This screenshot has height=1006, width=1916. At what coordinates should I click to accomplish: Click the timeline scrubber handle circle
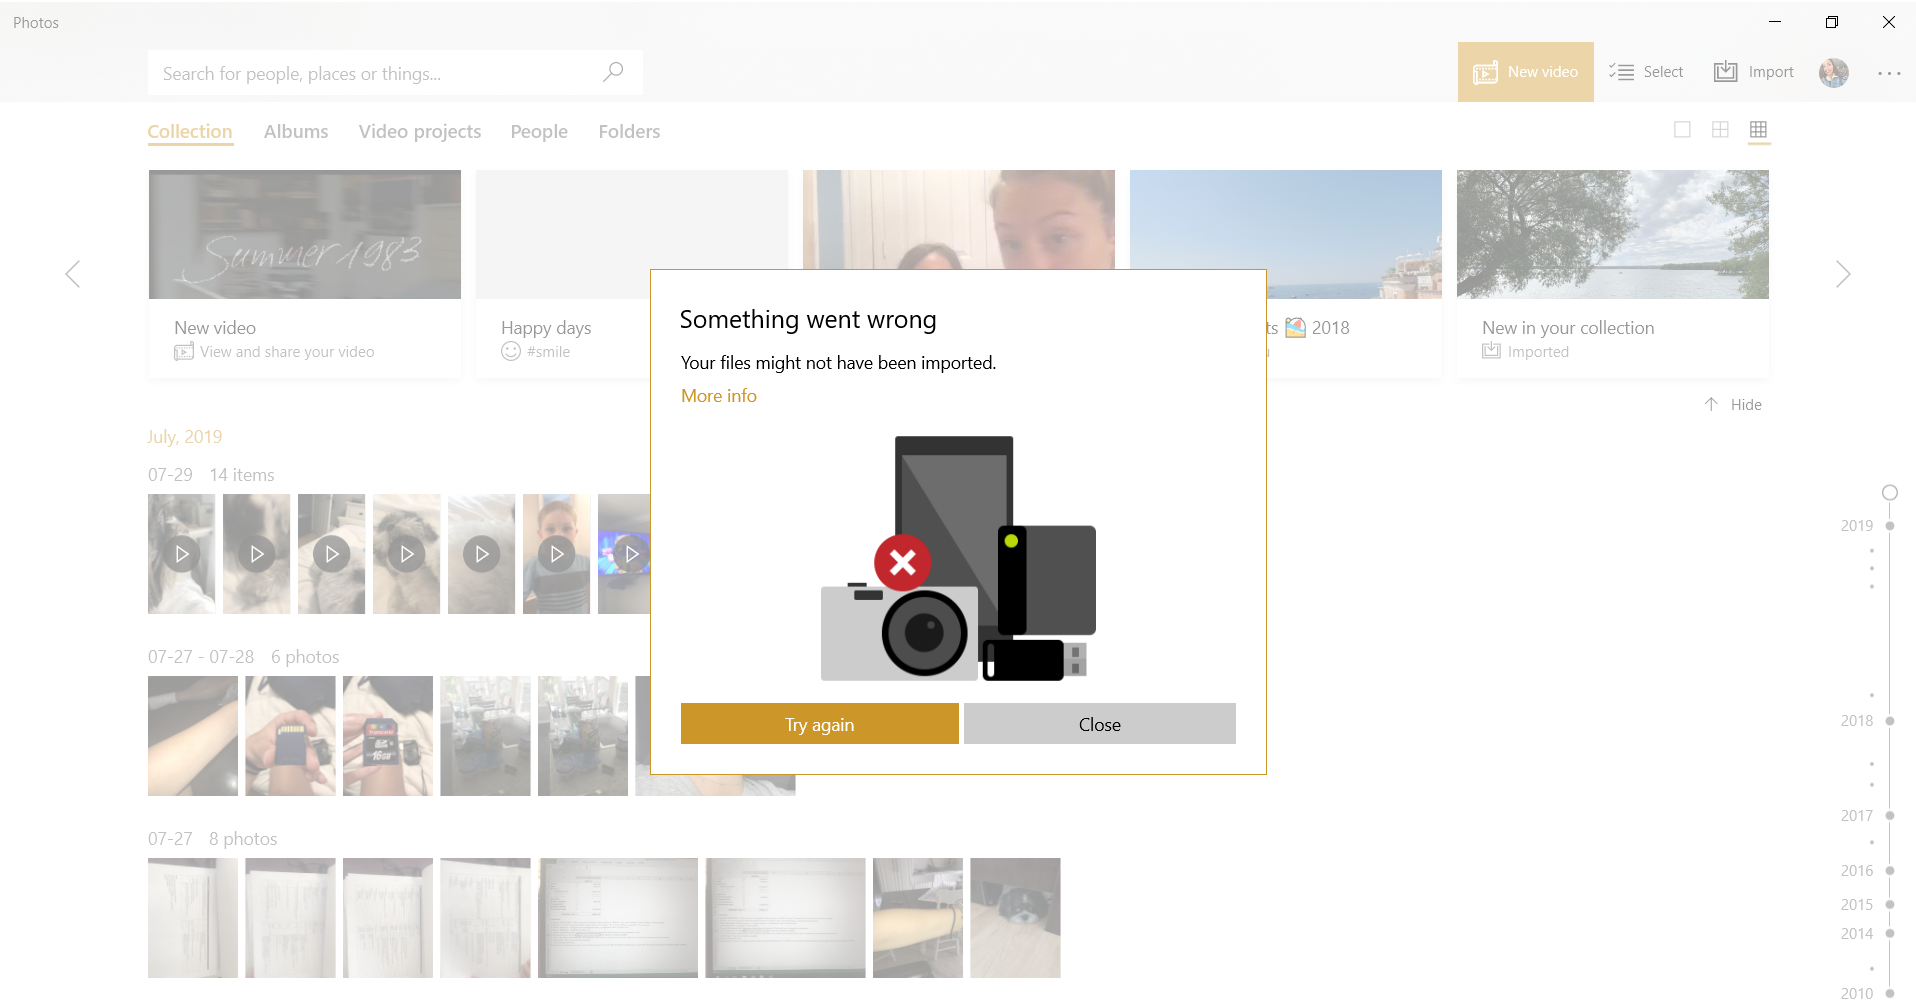(x=1889, y=492)
